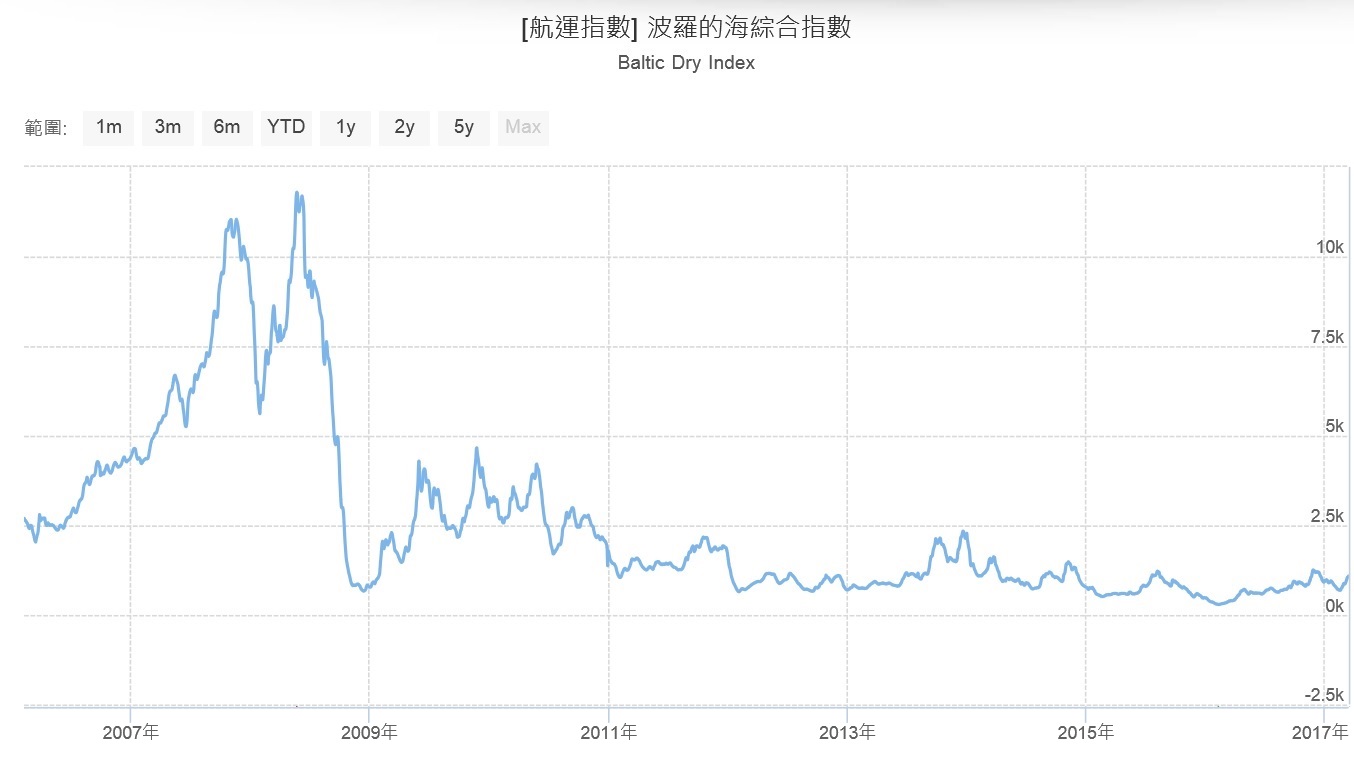Click the 2011年 x-axis label
Screen dimensions: 1354x758
click(x=608, y=733)
